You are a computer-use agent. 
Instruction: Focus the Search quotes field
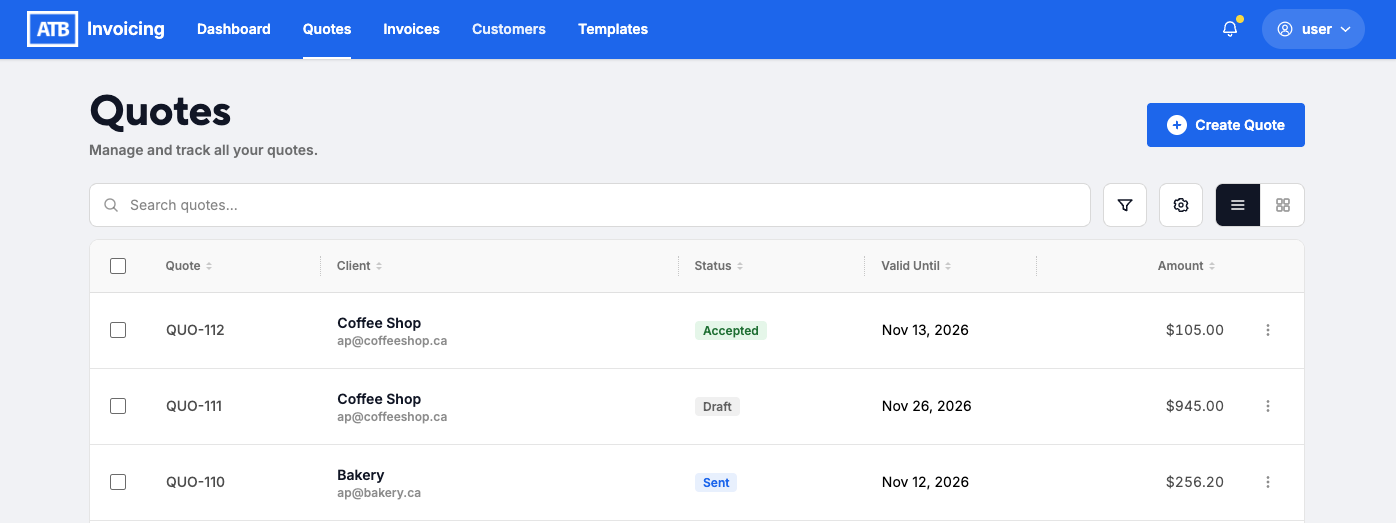[590, 205]
